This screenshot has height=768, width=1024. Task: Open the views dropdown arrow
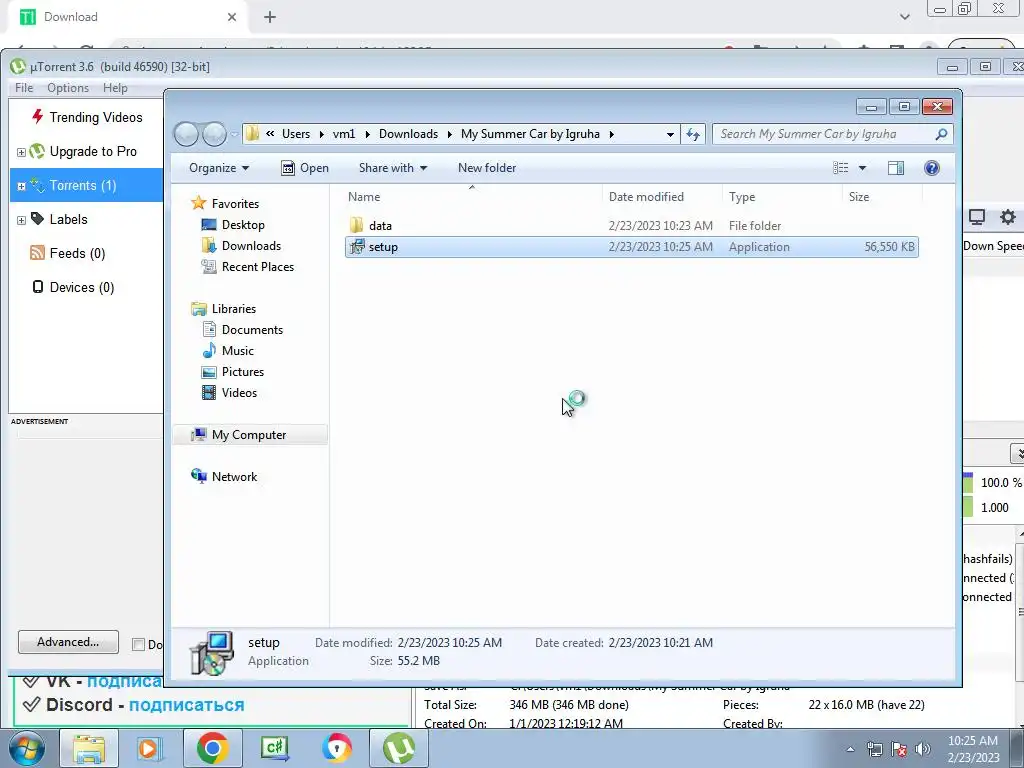(862, 168)
